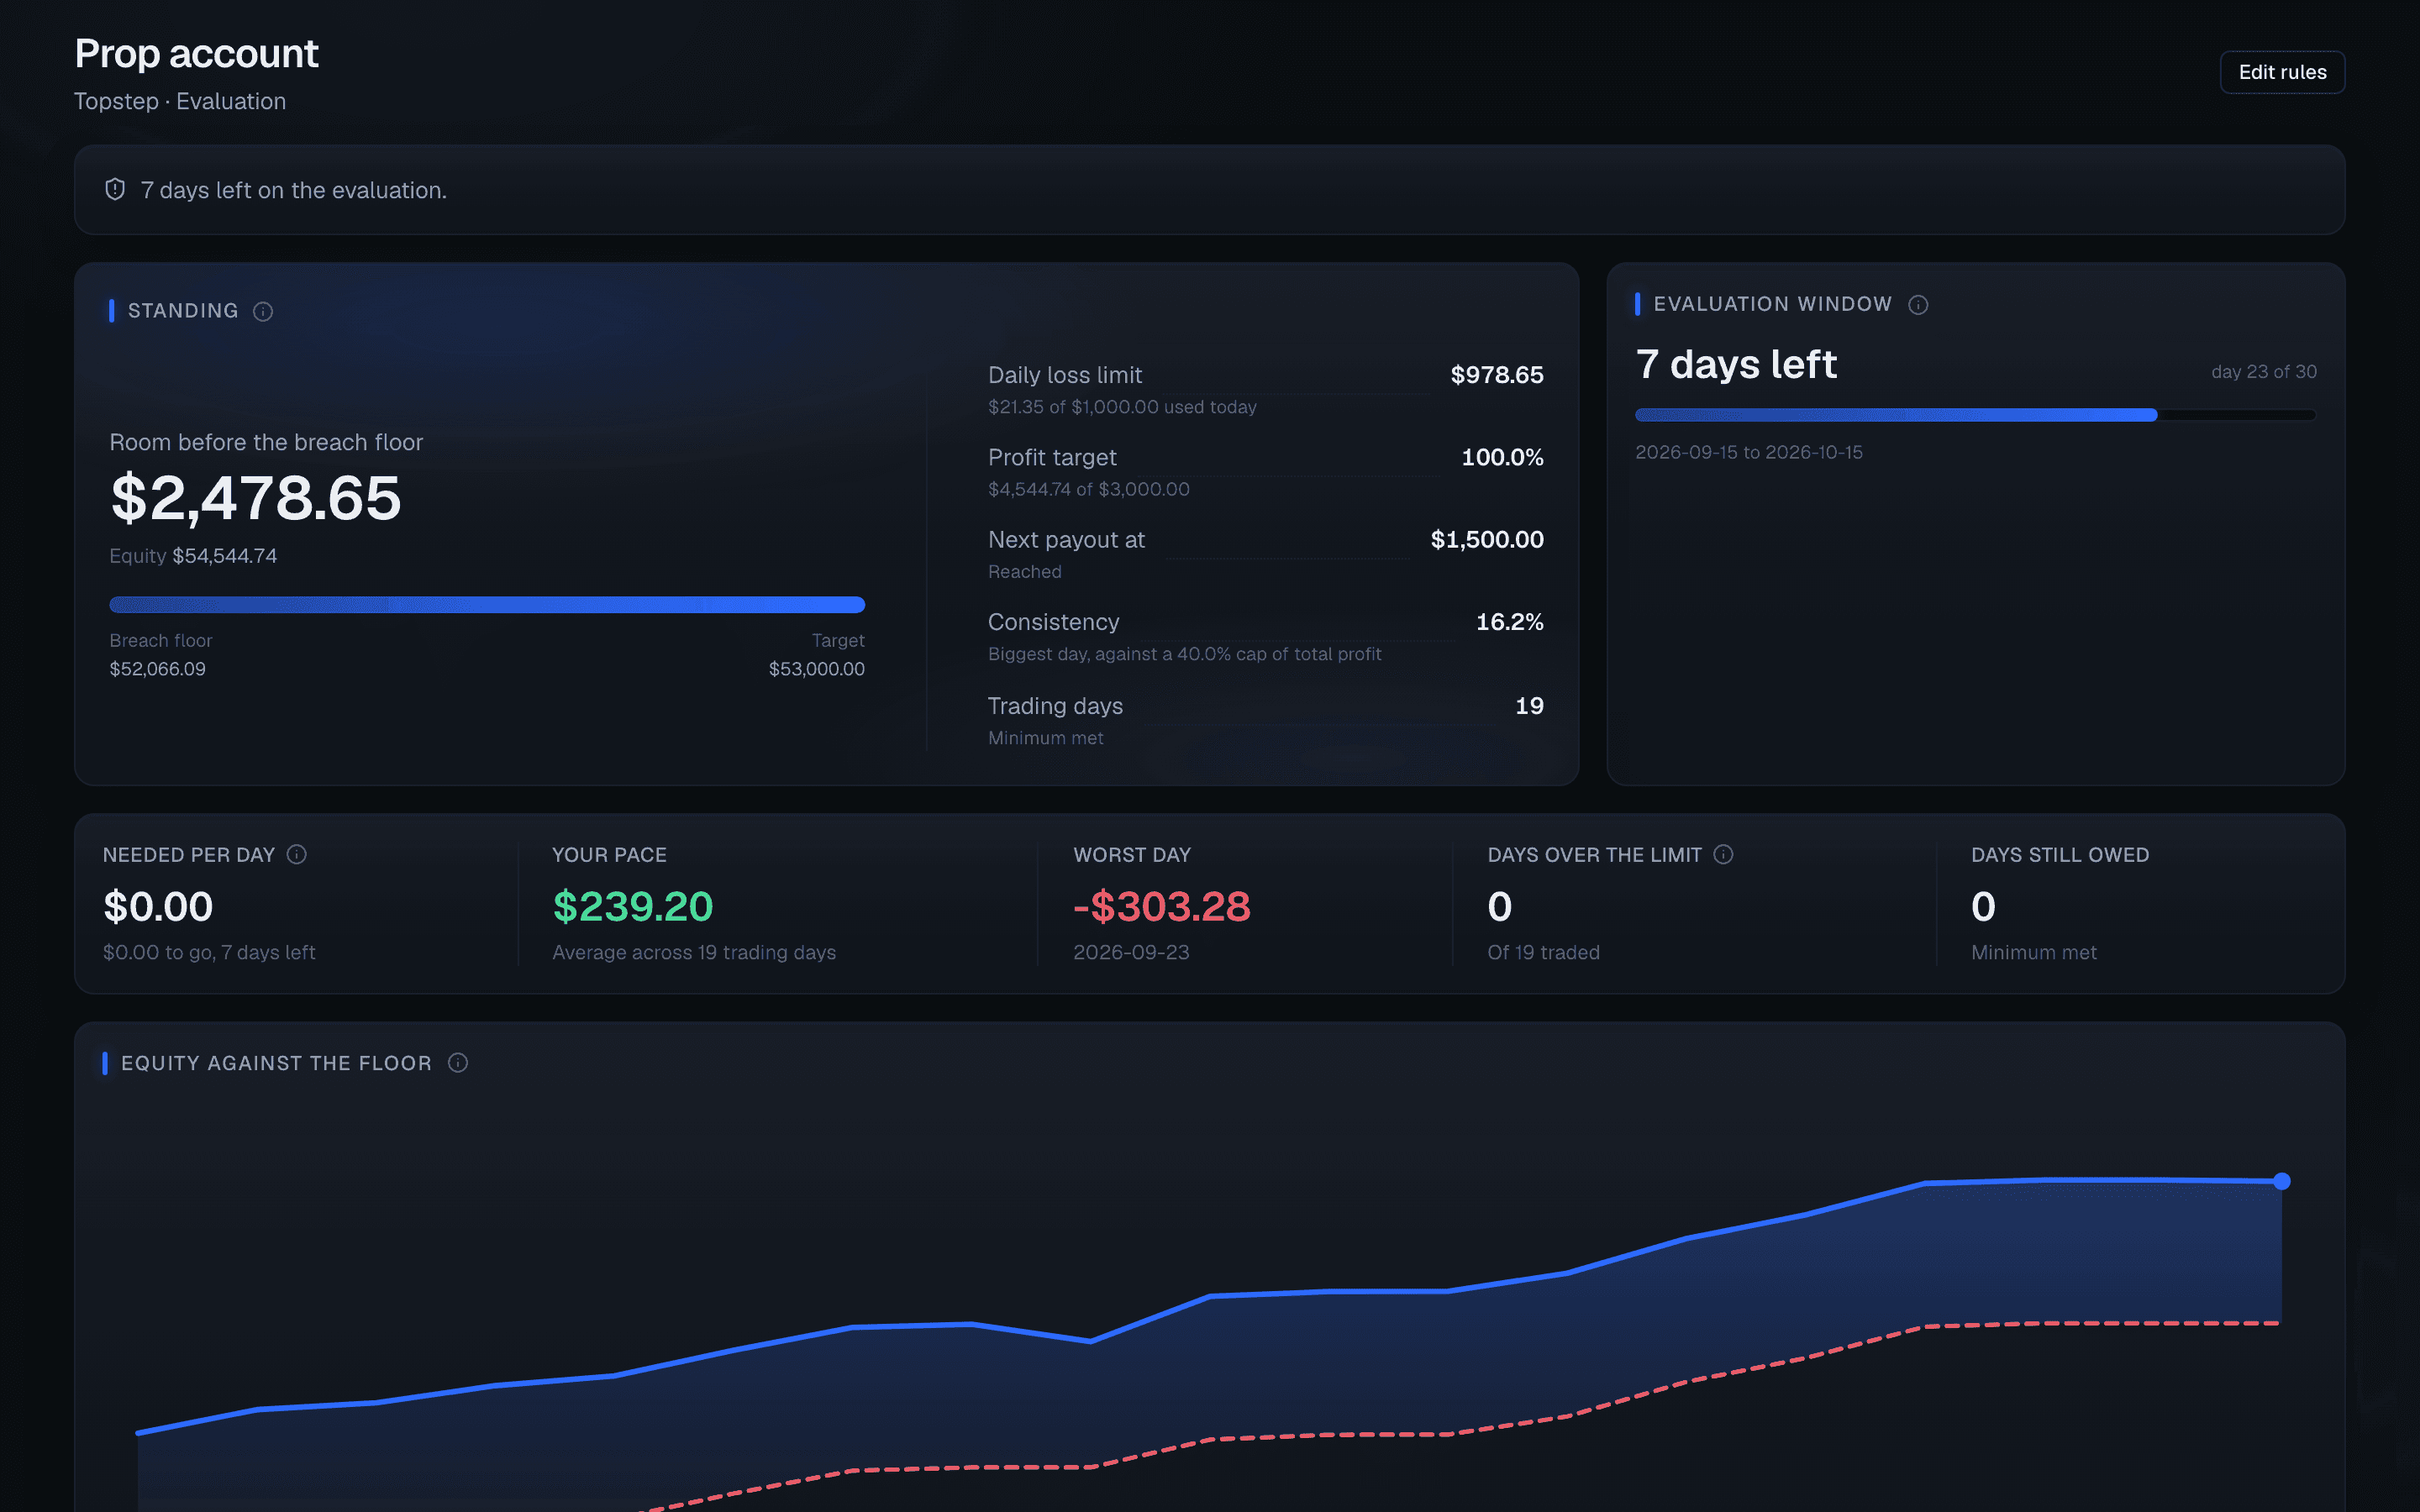Click the Needed per day $0.00 value

pyautogui.click(x=158, y=907)
